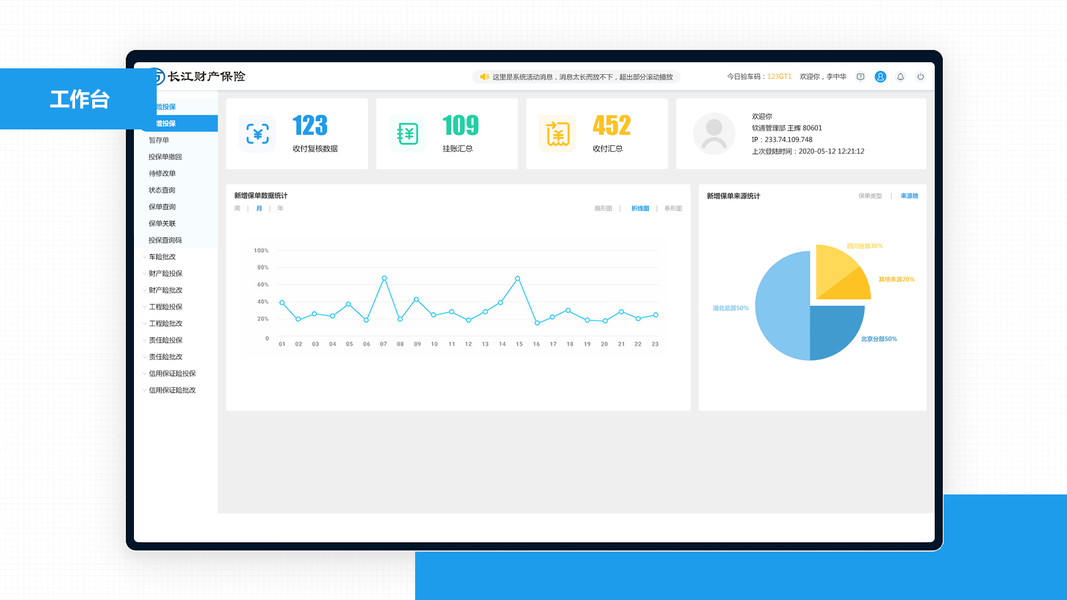
Task: Click the 长江财产保险 title
Action: pos(207,77)
